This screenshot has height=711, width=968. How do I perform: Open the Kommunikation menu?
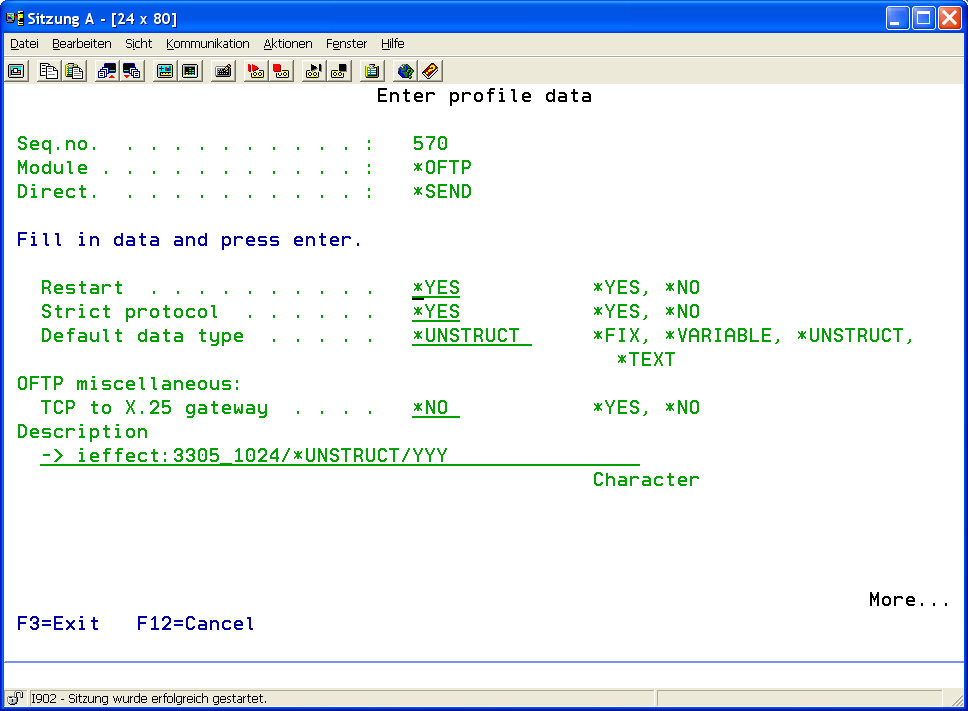tap(208, 44)
